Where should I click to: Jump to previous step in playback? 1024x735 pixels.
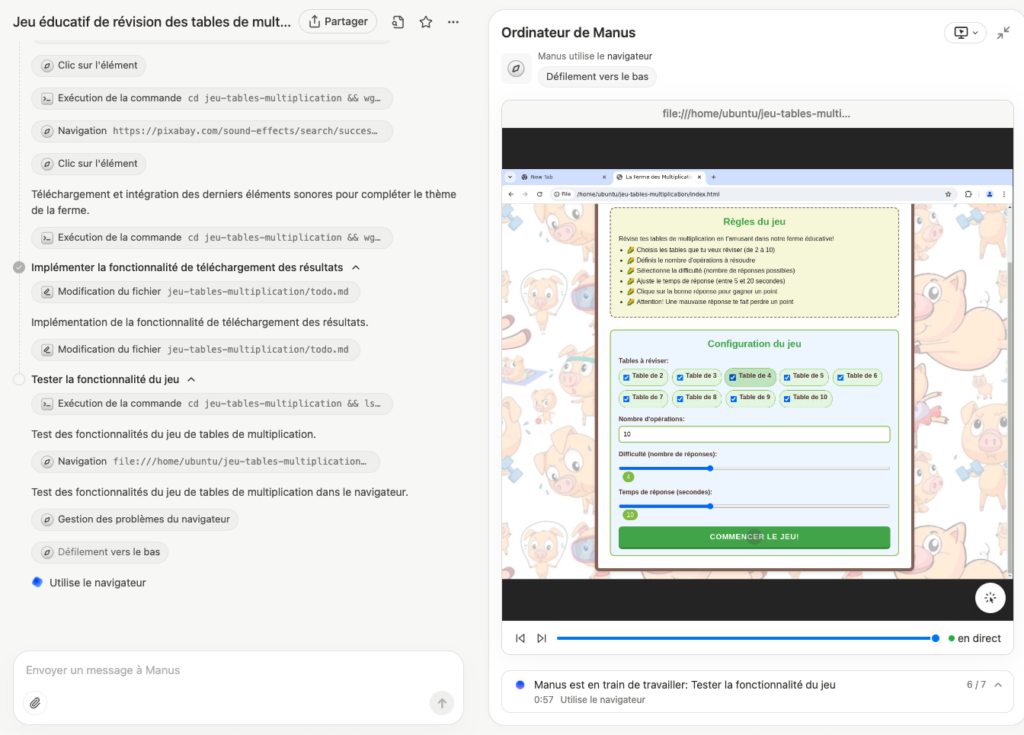tap(520, 638)
